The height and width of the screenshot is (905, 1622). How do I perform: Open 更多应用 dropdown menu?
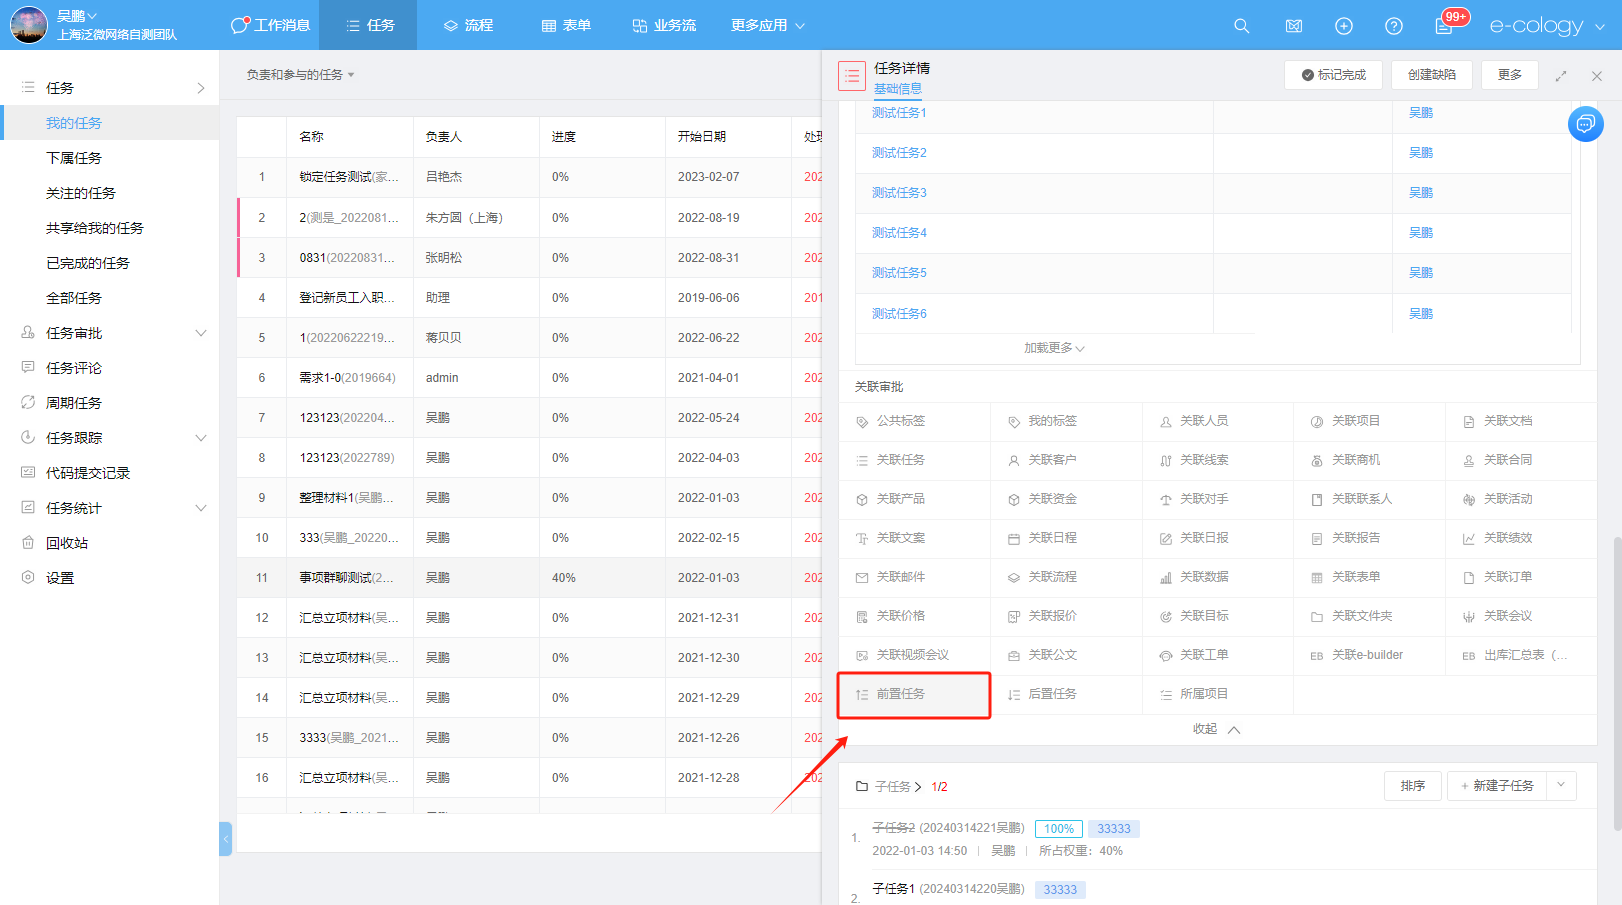pyautogui.click(x=768, y=25)
